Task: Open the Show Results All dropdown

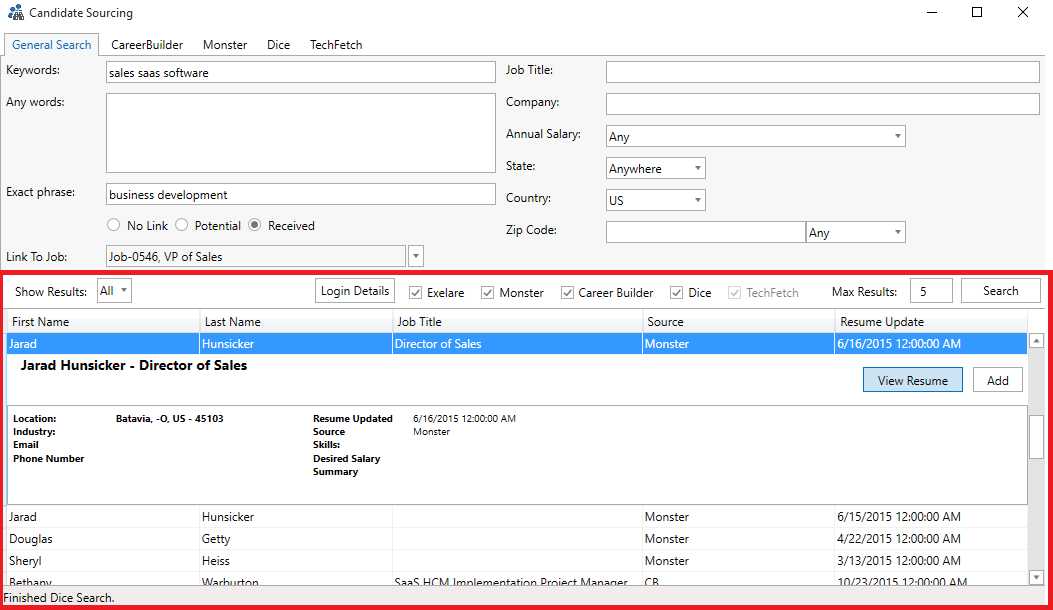Action: click(114, 291)
